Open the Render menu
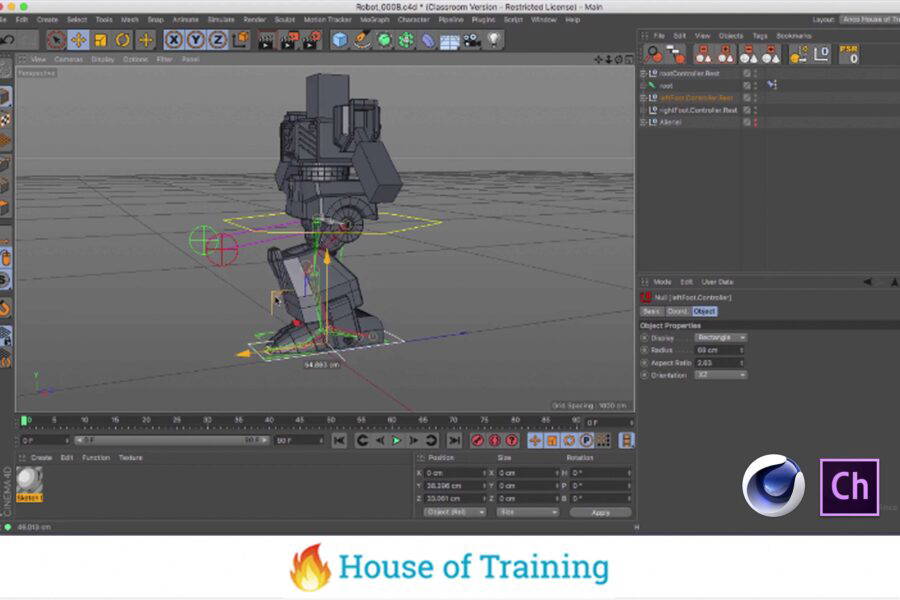Screen dimensions: 900x600 point(254,20)
